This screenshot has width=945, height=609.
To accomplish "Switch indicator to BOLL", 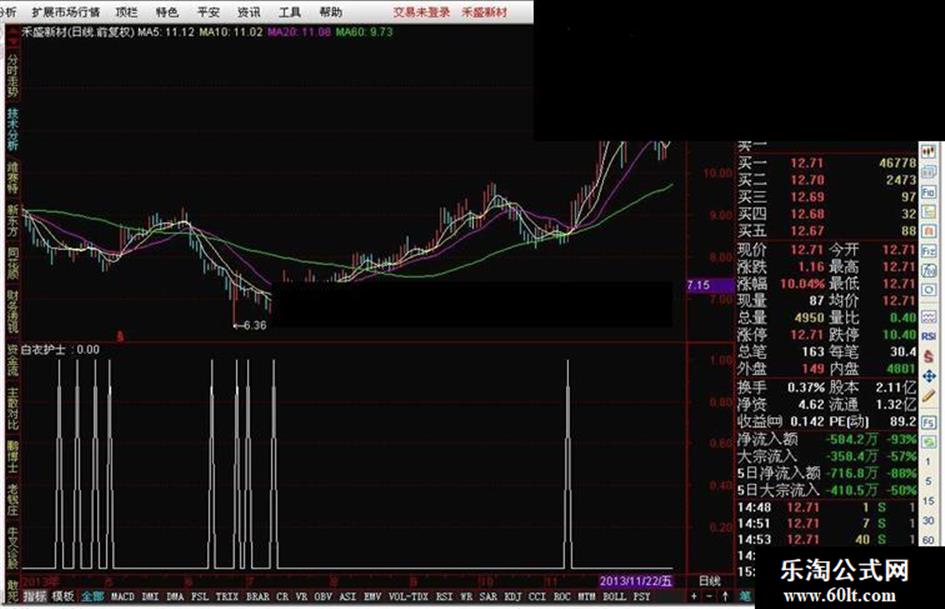I will 615,596.
